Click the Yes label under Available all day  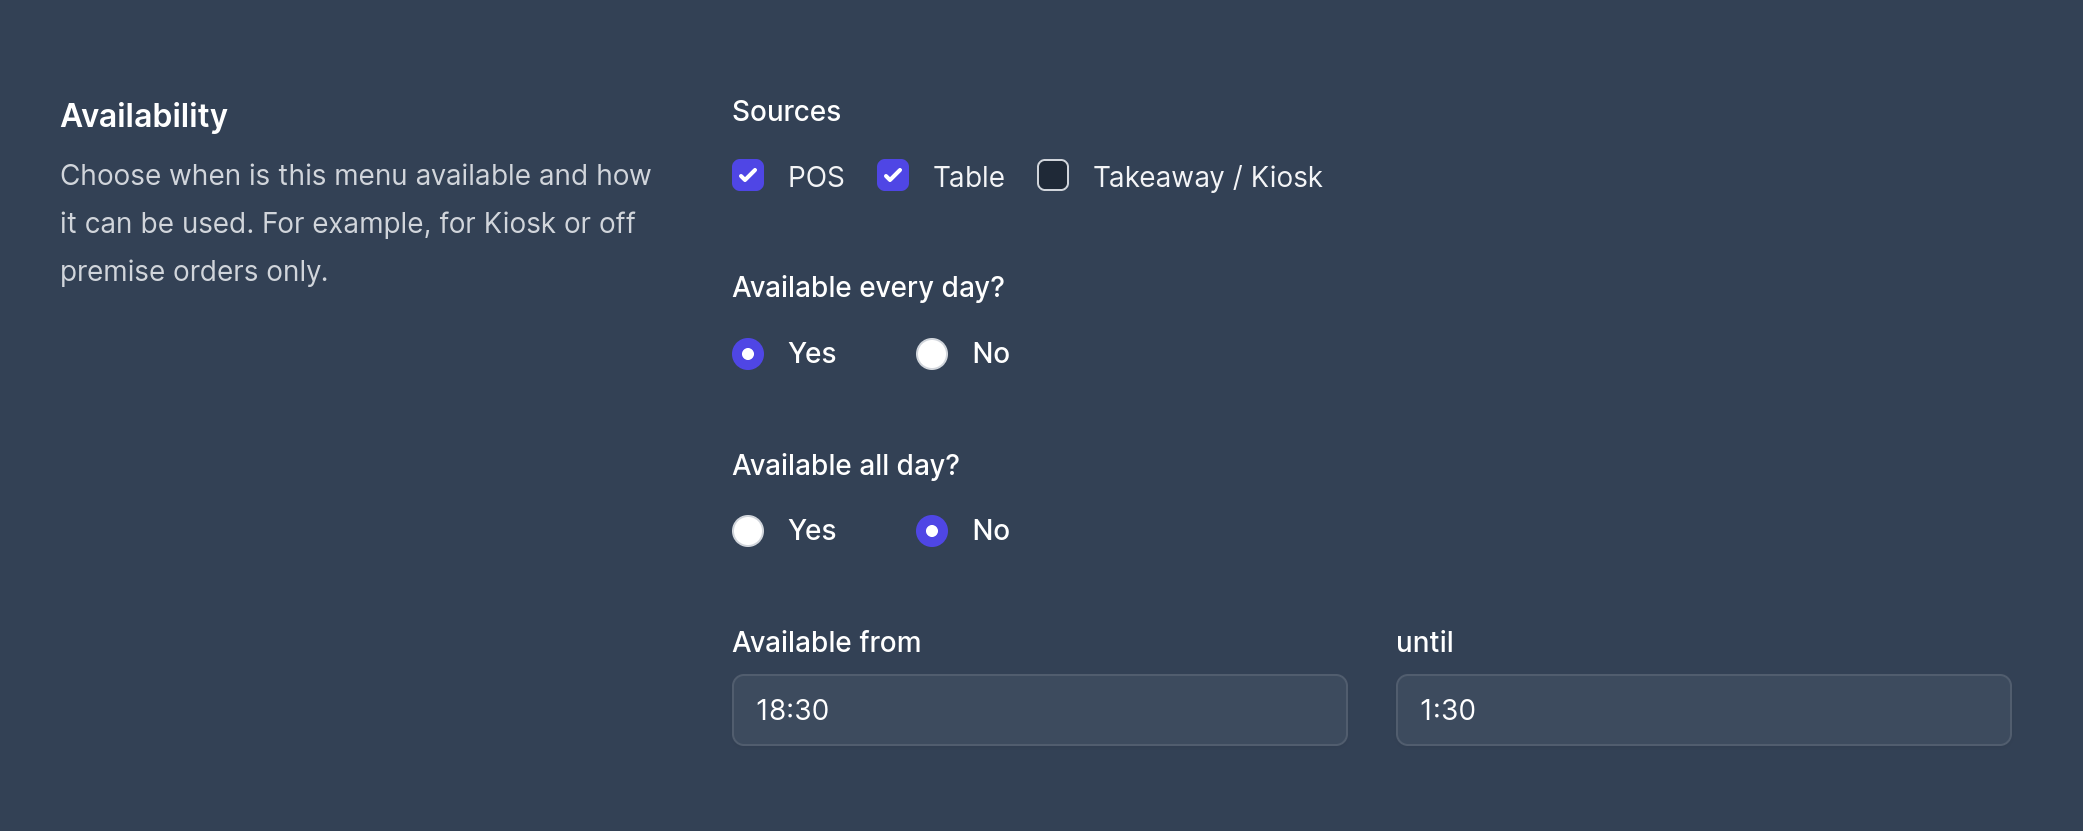[x=812, y=530]
